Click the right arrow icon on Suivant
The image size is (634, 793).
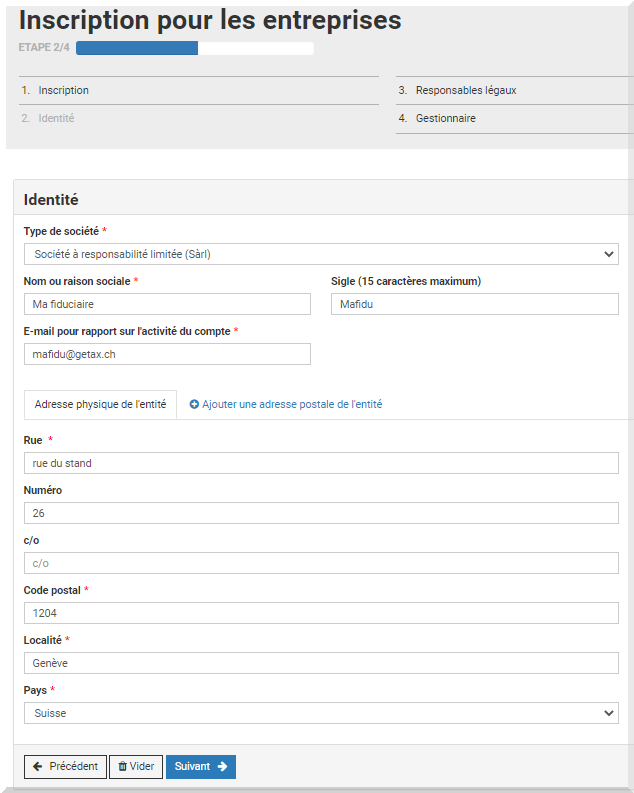point(222,766)
